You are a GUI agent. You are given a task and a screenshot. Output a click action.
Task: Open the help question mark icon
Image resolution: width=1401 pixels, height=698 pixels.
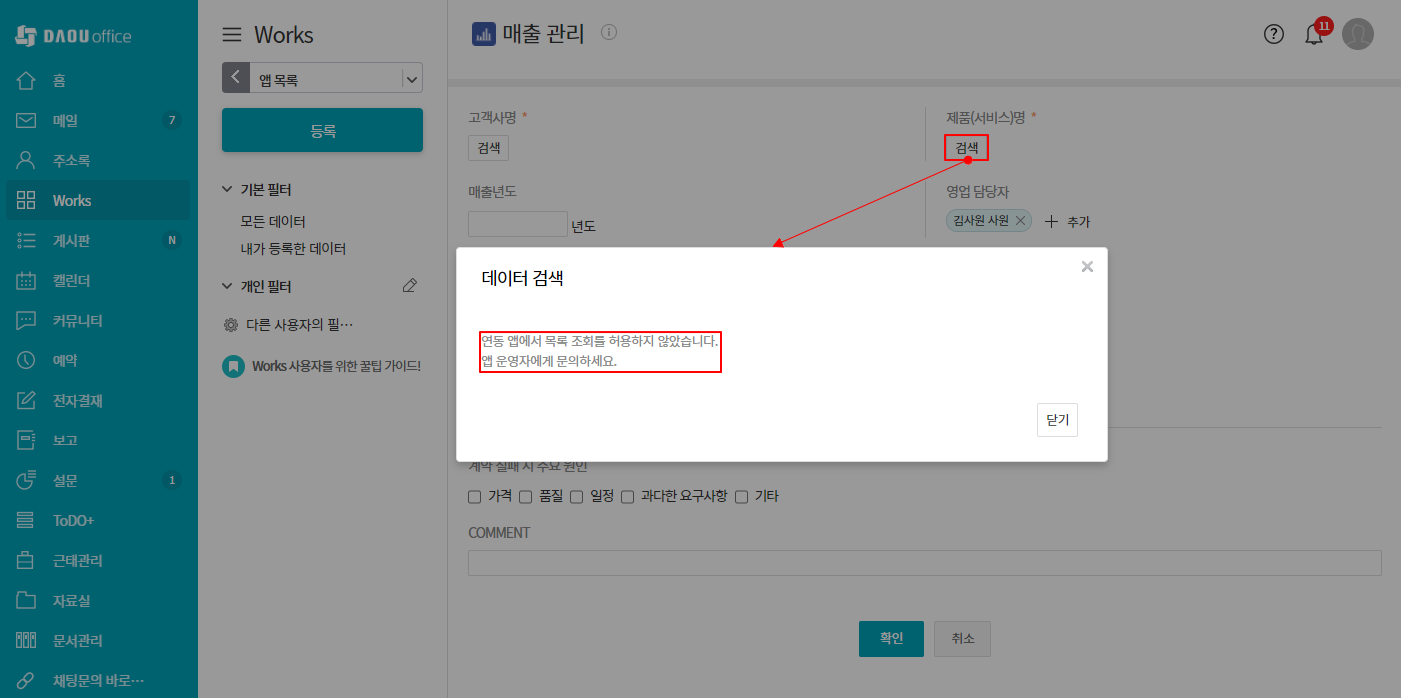point(1273,35)
